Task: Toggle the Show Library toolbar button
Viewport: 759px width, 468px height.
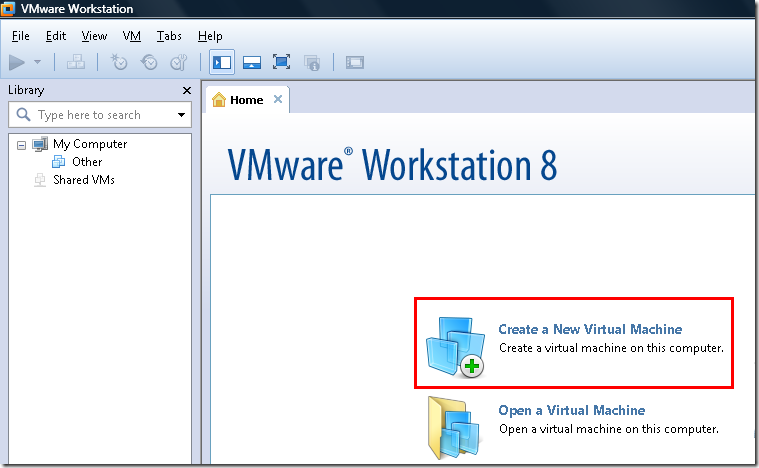Action: (x=222, y=62)
